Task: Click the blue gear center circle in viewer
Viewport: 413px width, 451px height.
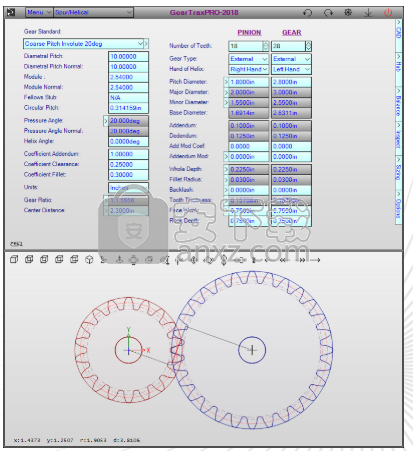Action: click(x=252, y=350)
